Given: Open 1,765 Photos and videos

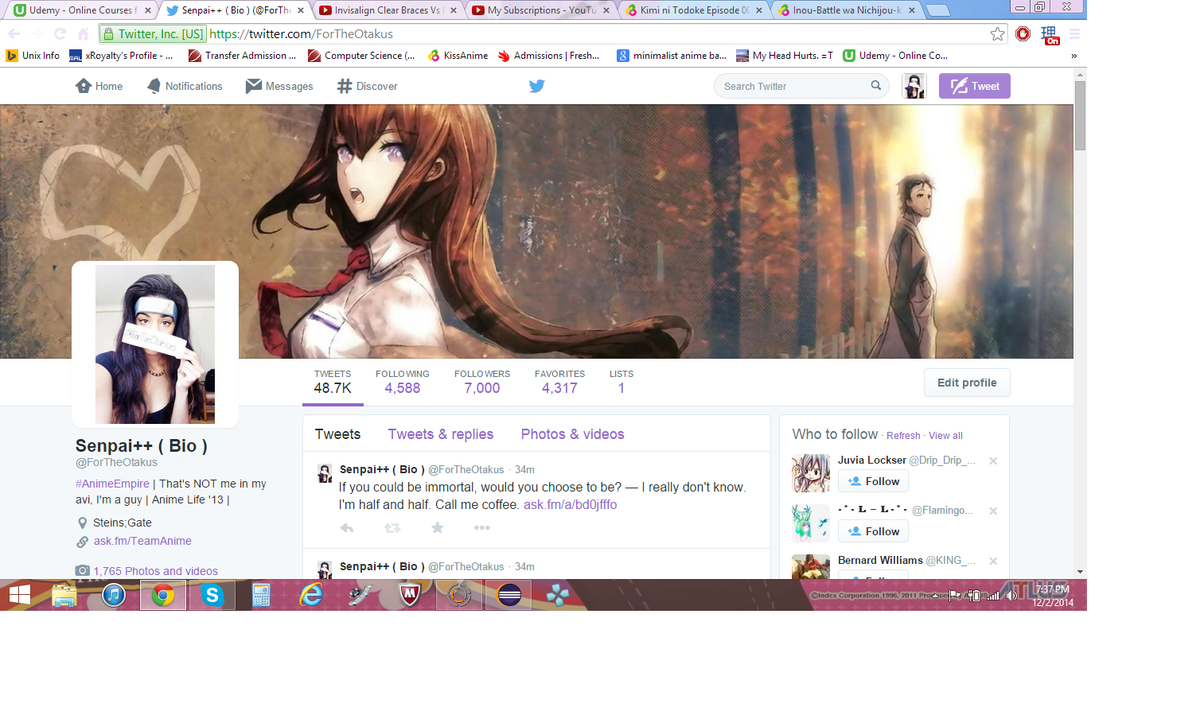Looking at the screenshot, I should pyautogui.click(x=155, y=571).
